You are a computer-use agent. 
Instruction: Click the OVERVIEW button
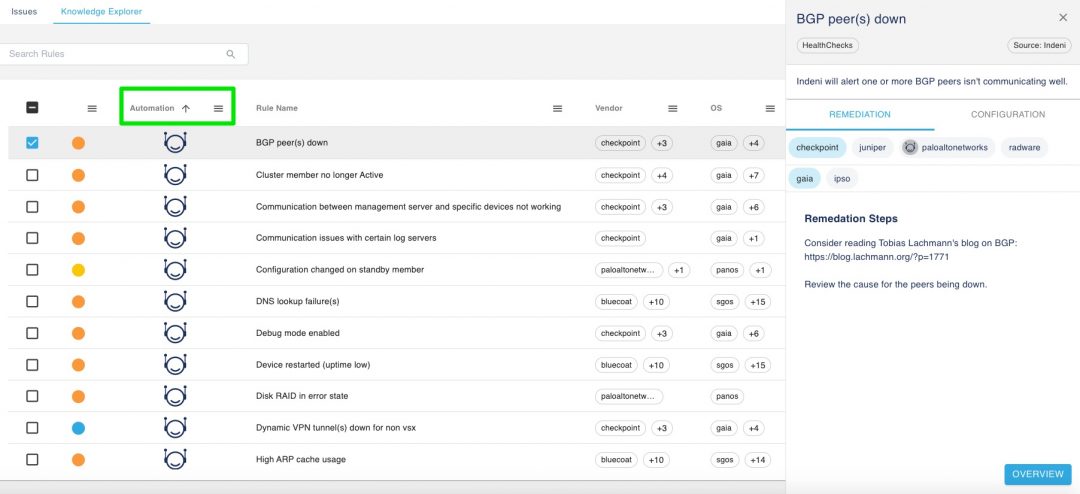tap(1037, 474)
